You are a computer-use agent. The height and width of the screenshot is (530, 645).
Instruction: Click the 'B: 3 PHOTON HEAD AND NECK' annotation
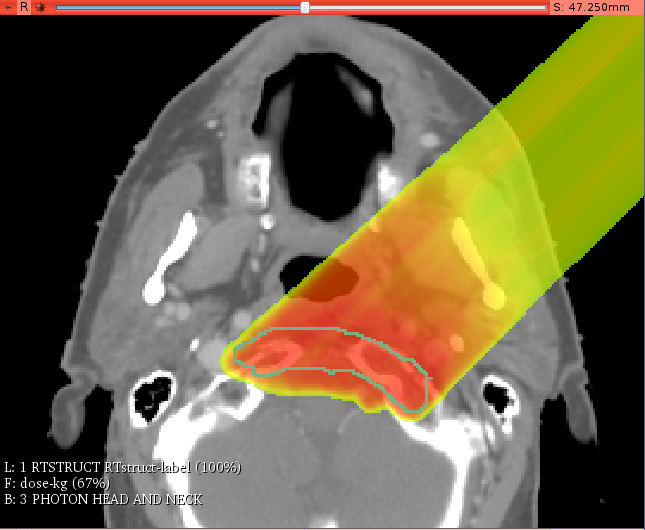coord(103,498)
